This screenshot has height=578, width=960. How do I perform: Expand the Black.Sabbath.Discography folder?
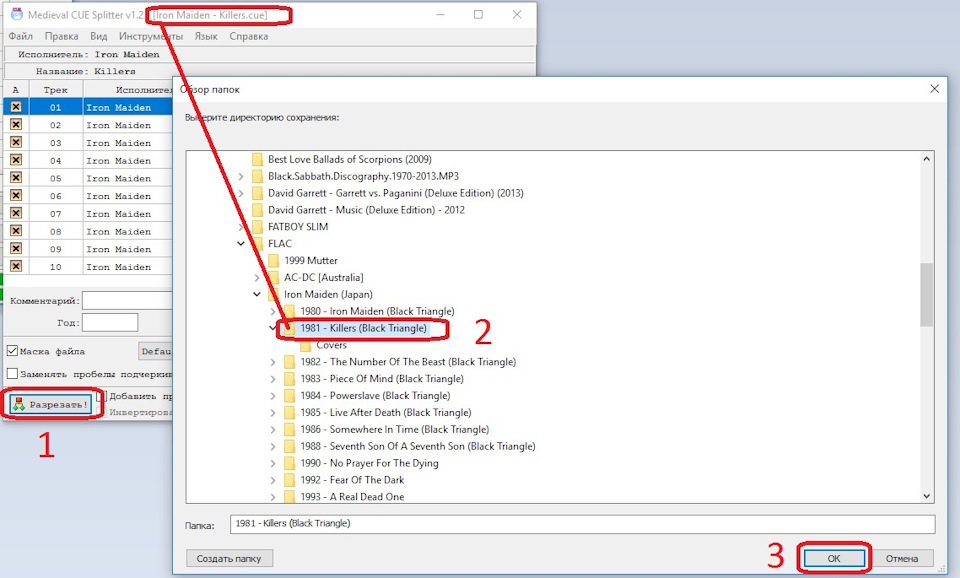241,176
